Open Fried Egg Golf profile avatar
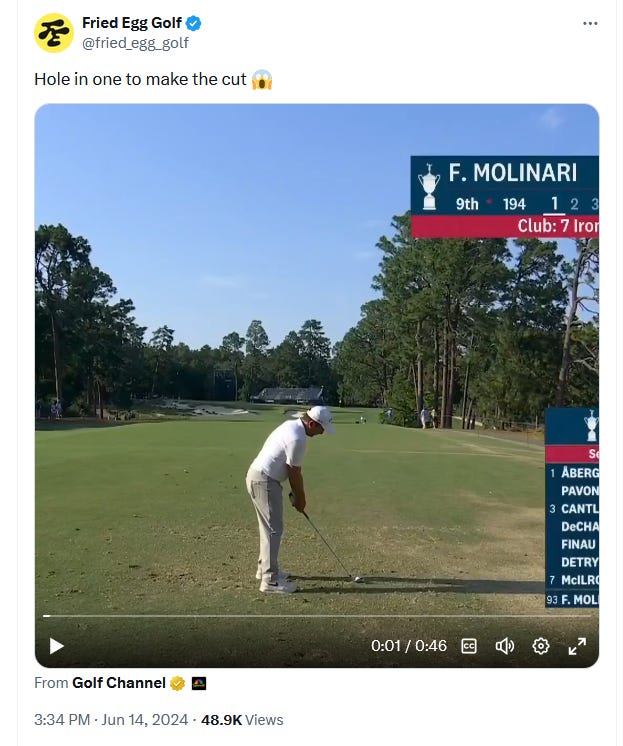Screen dimensions: 623x746 click(x=54, y=33)
